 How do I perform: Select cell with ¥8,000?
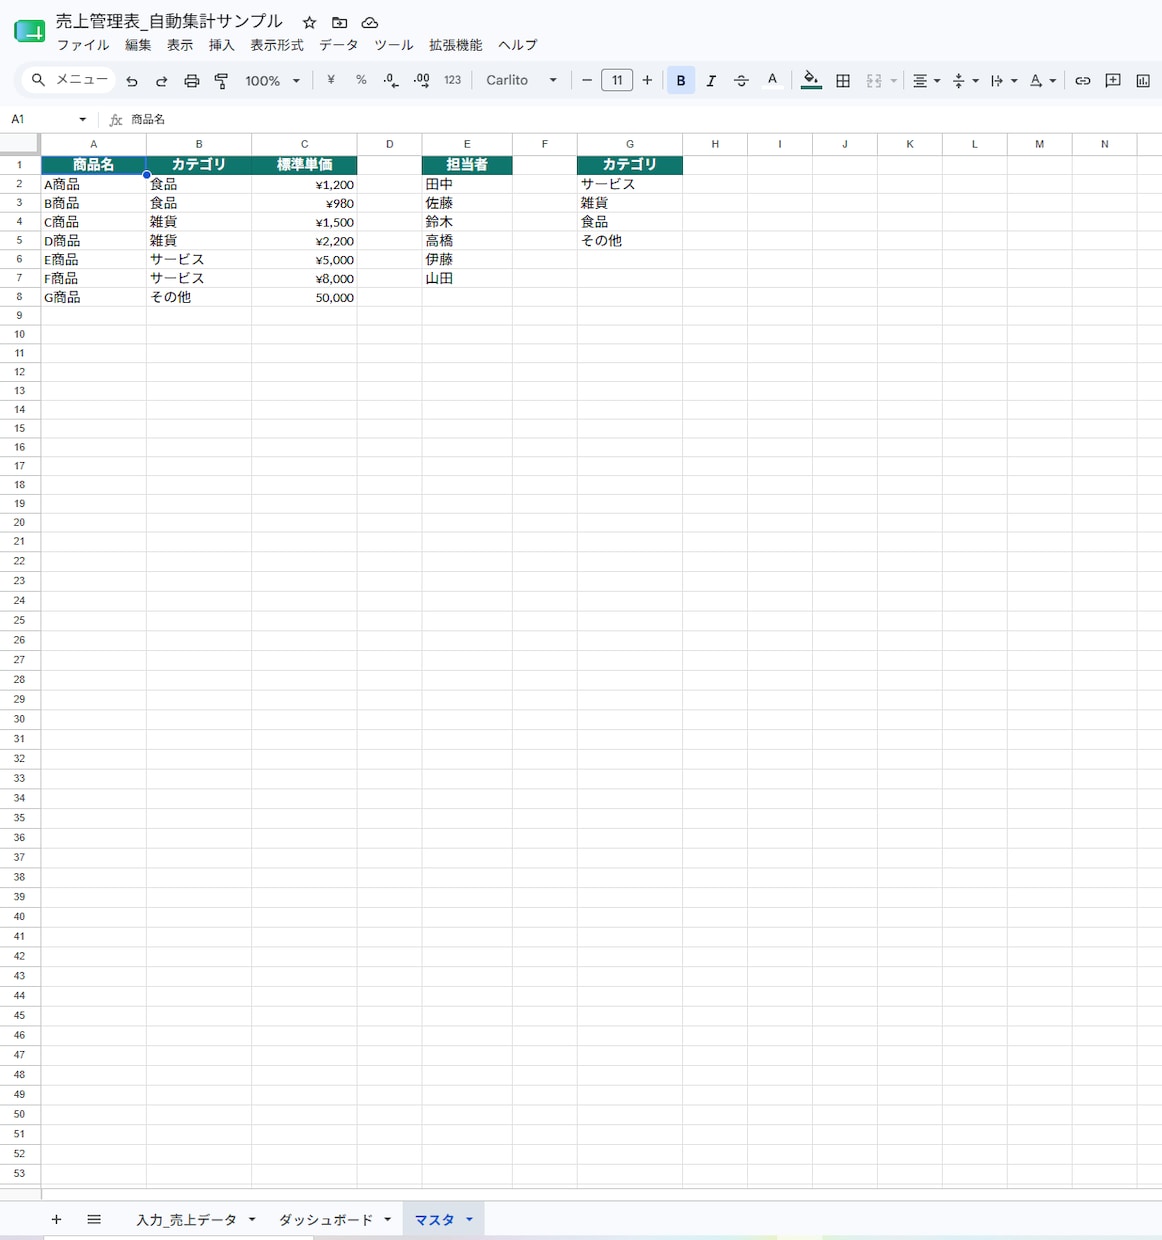(x=304, y=278)
